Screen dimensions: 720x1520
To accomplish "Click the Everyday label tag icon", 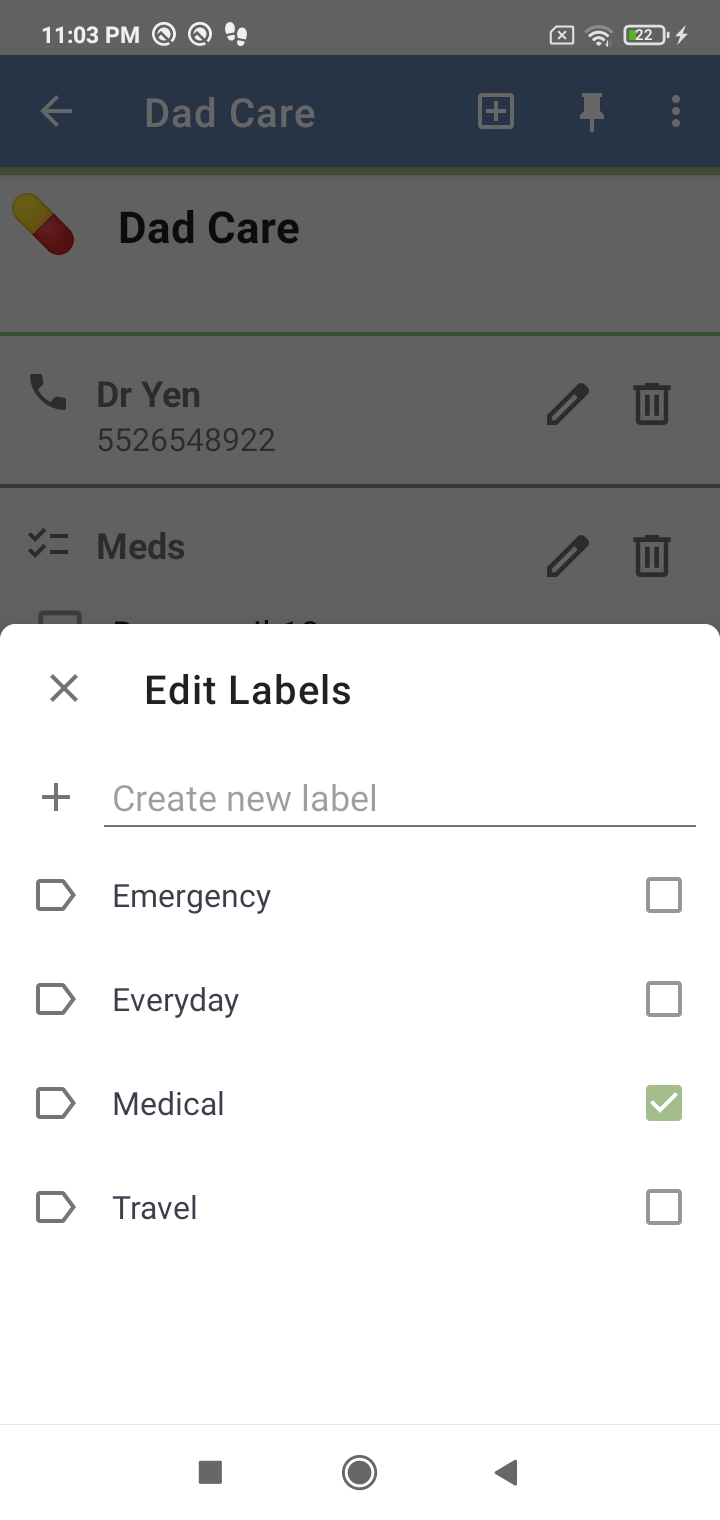I will click(56, 999).
